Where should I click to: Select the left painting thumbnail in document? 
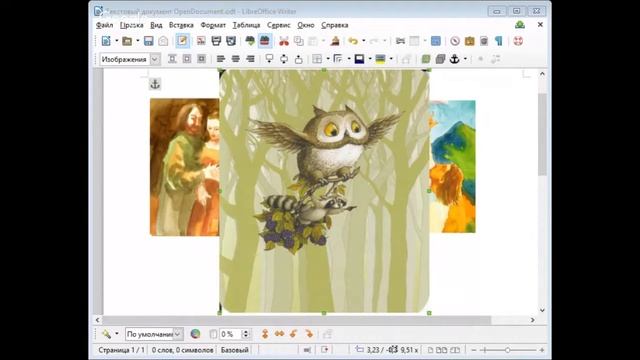[x=184, y=167]
